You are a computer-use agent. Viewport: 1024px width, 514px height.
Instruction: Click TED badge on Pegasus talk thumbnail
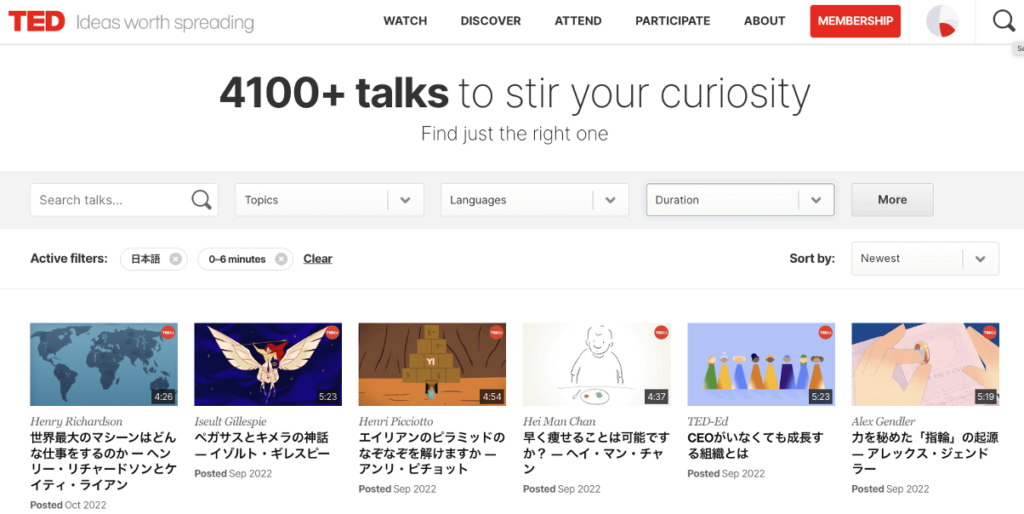click(332, 333)
